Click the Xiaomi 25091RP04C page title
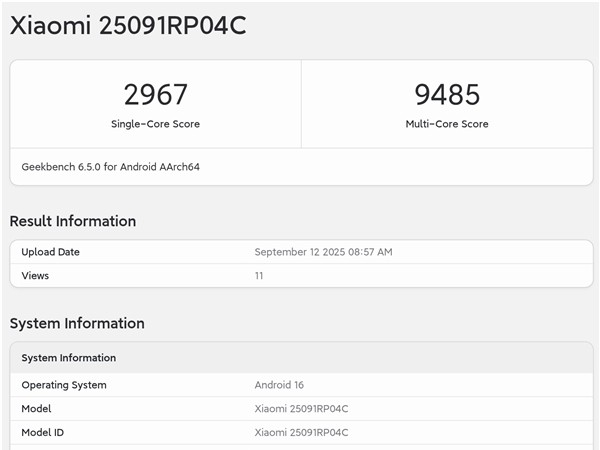This screenshot has width=600, height=450. click(128, 26)
